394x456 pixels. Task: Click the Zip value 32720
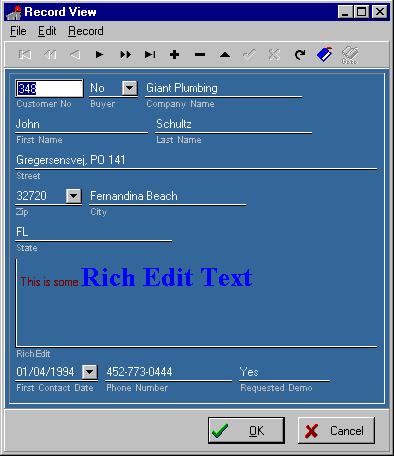(32, 196)
